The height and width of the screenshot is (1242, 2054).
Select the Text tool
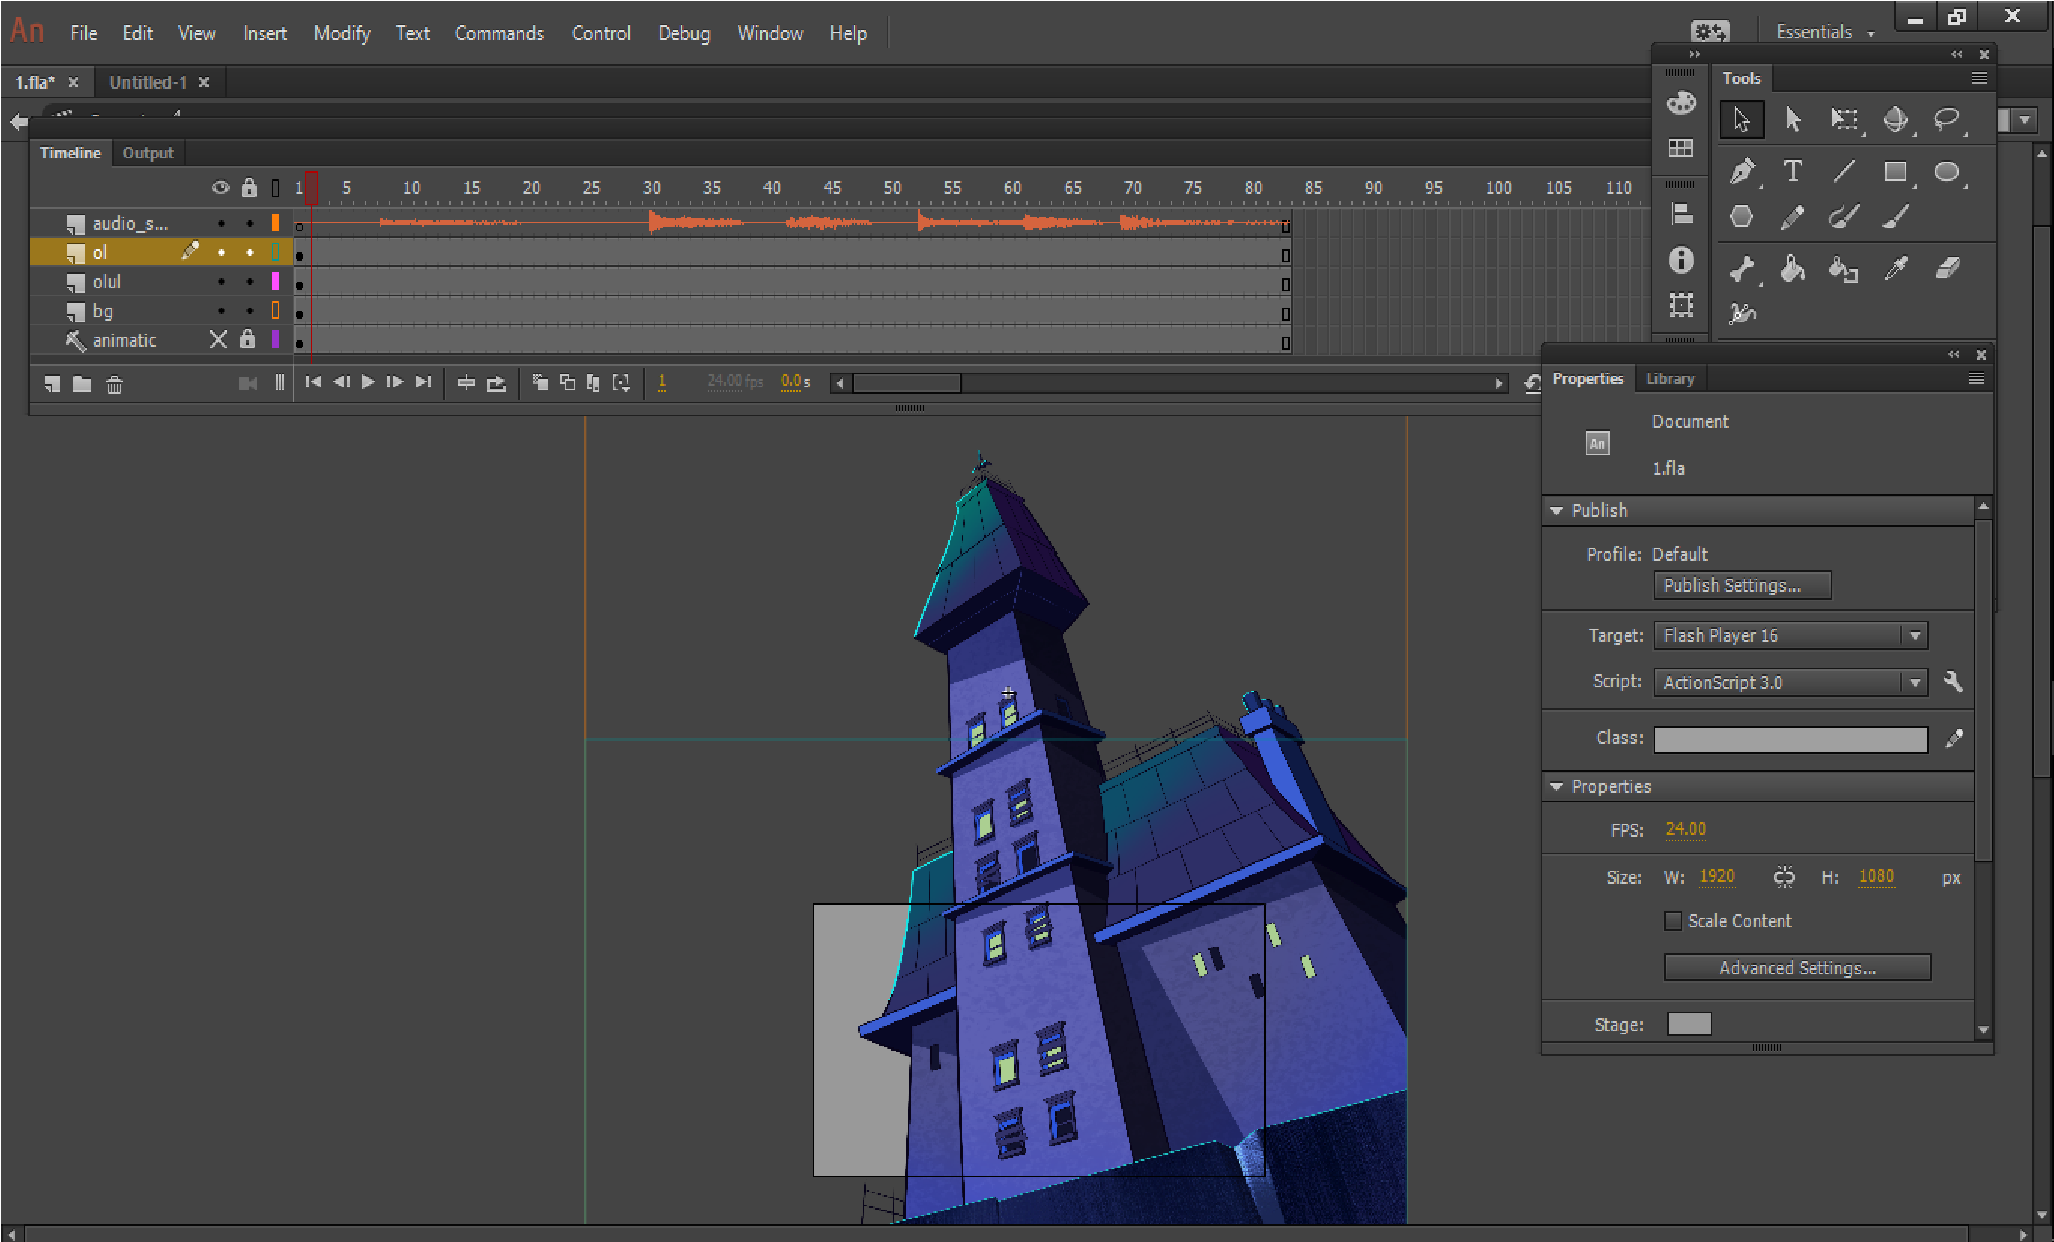tap(1793, 171)
